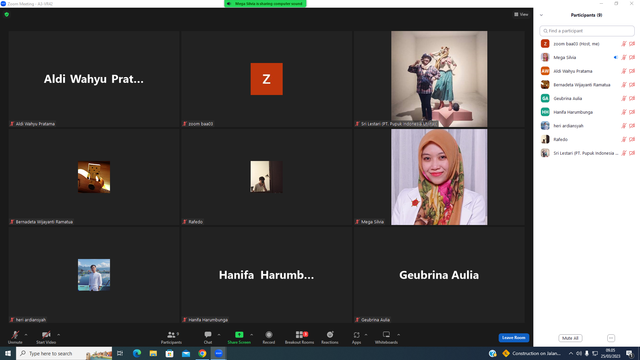The width and height of the screenshot is (640, 360).
Task: Open the View layout menu
Action: point(521,14)
